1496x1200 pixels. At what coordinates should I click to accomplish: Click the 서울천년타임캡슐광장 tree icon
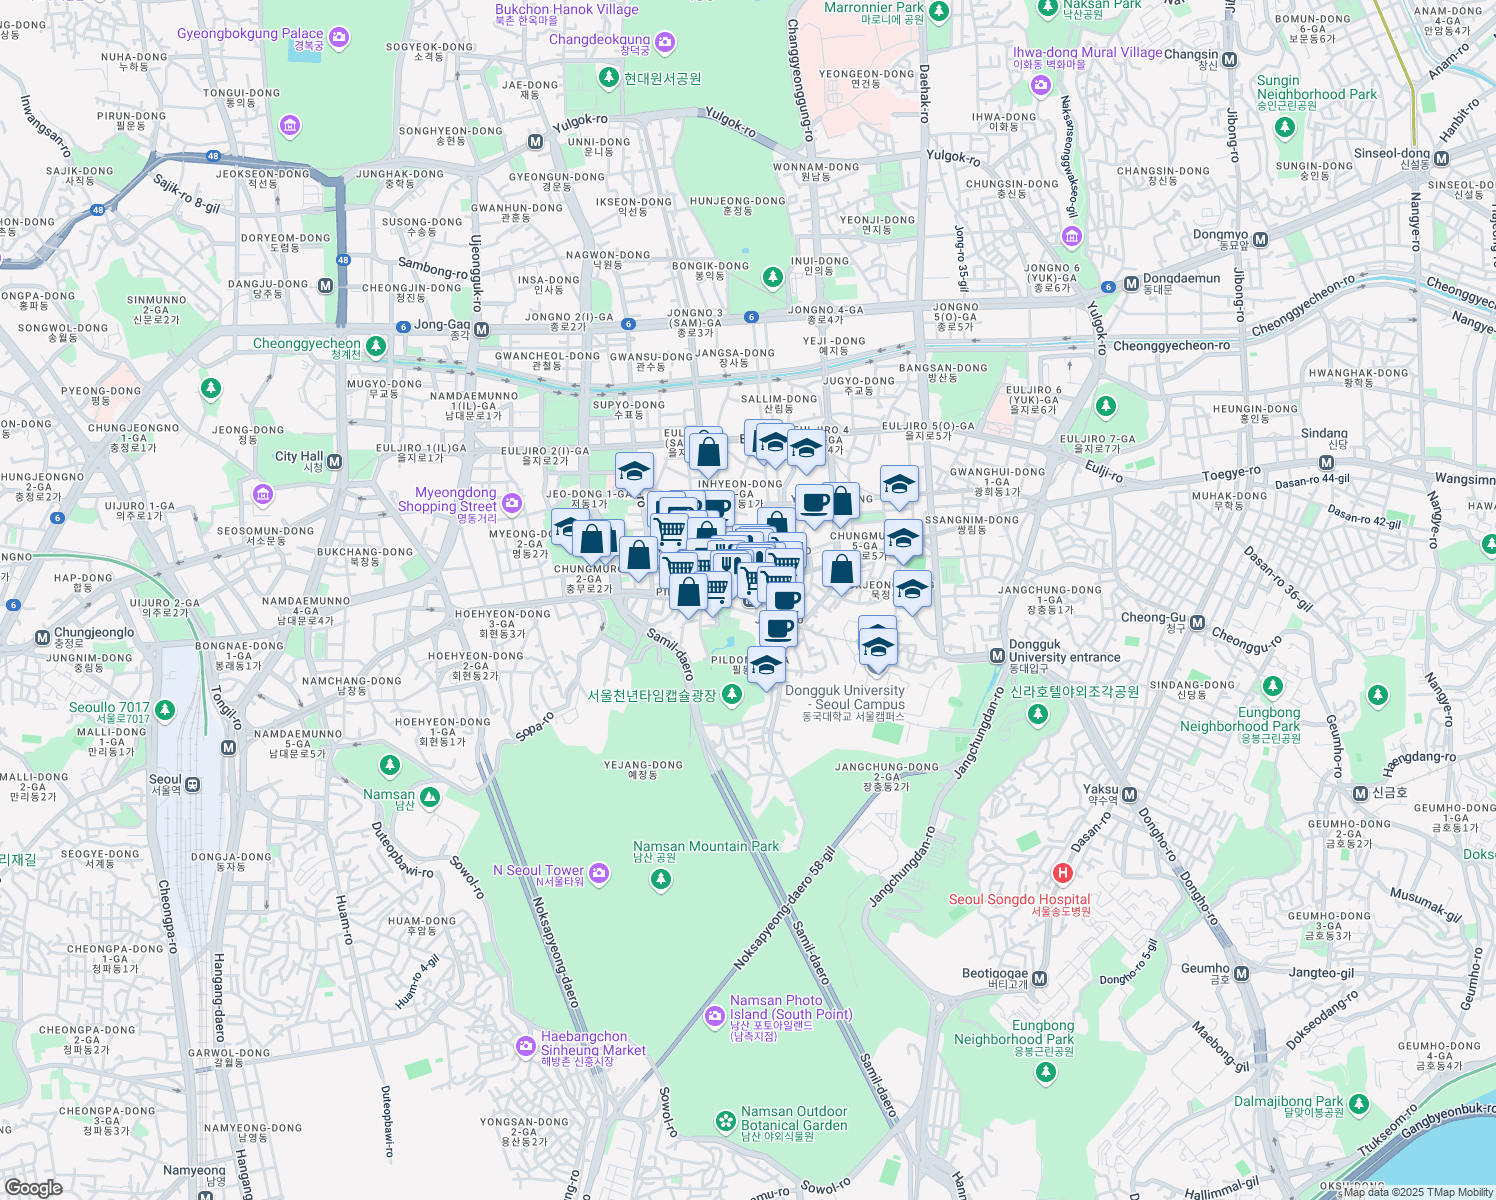point(732,694)
